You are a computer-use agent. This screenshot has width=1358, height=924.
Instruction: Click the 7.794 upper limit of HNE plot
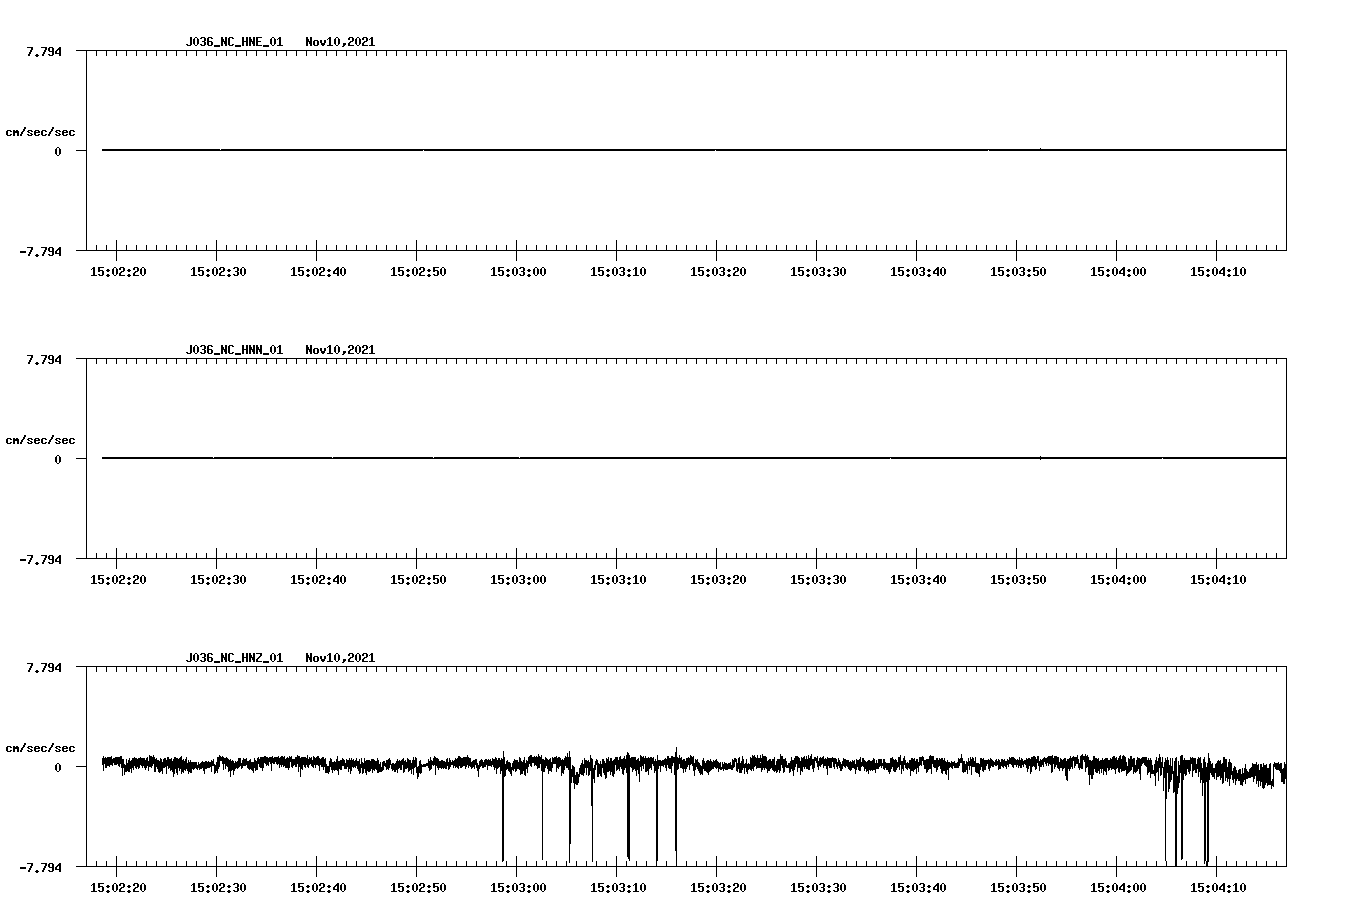44,51
